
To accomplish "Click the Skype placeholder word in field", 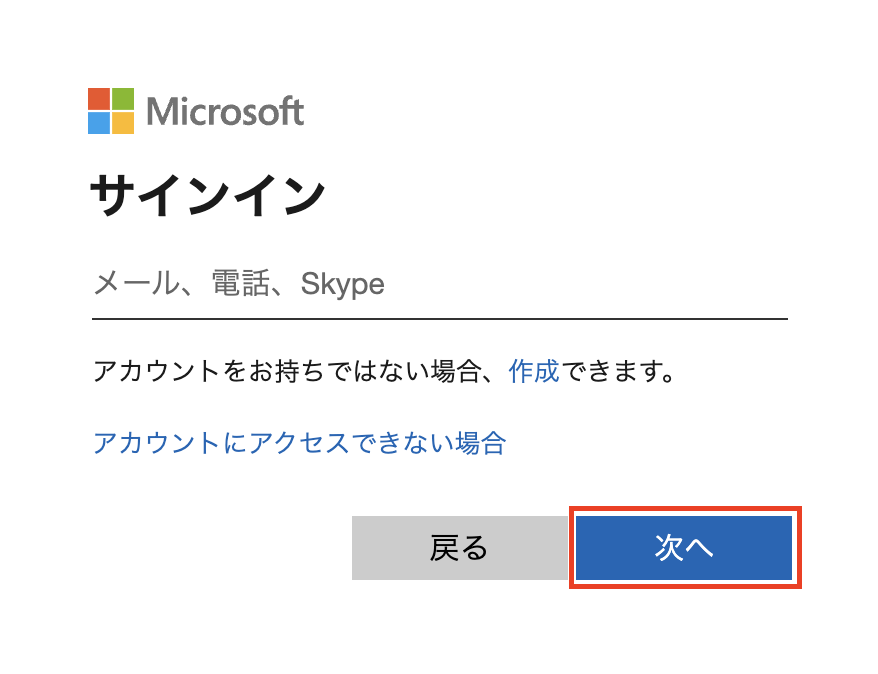I will tap(343, 284).
